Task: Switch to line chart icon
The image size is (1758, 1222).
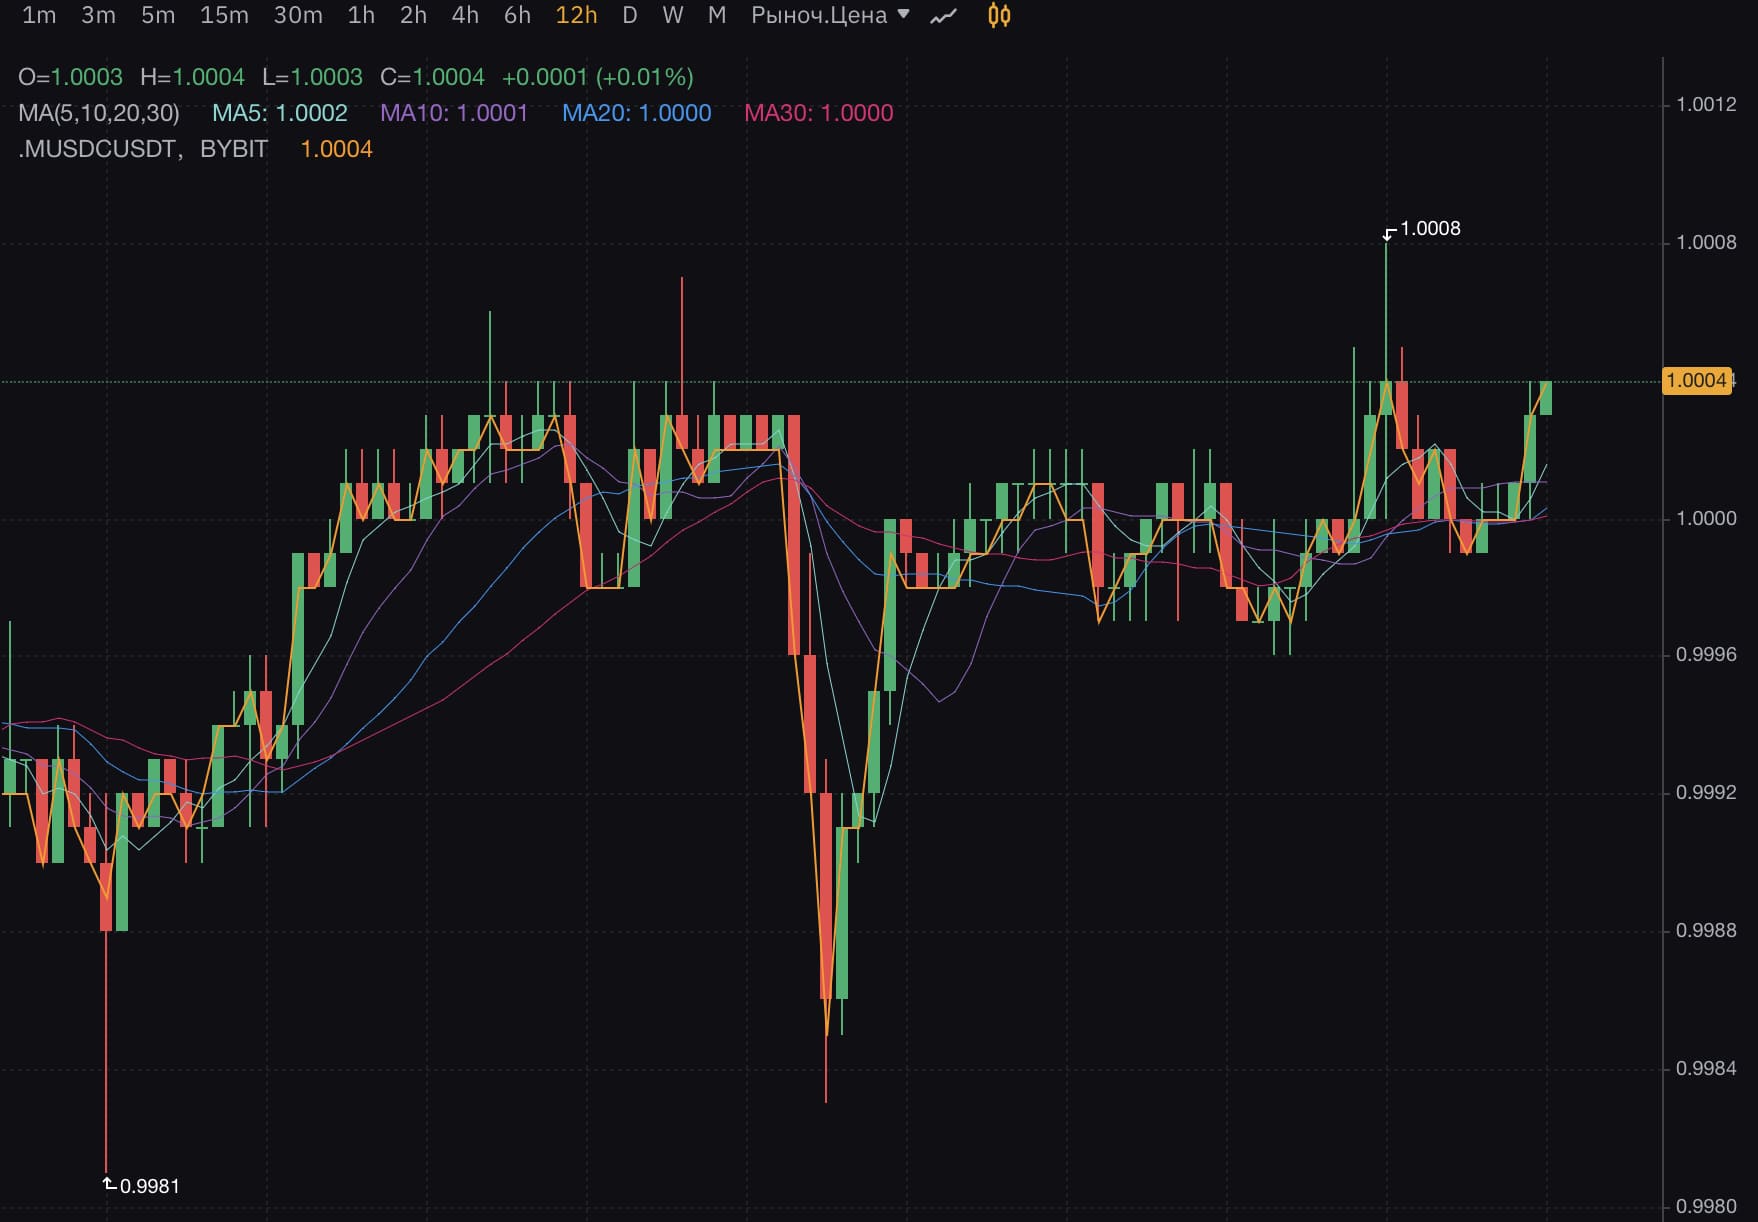Action: coord(943,16)
